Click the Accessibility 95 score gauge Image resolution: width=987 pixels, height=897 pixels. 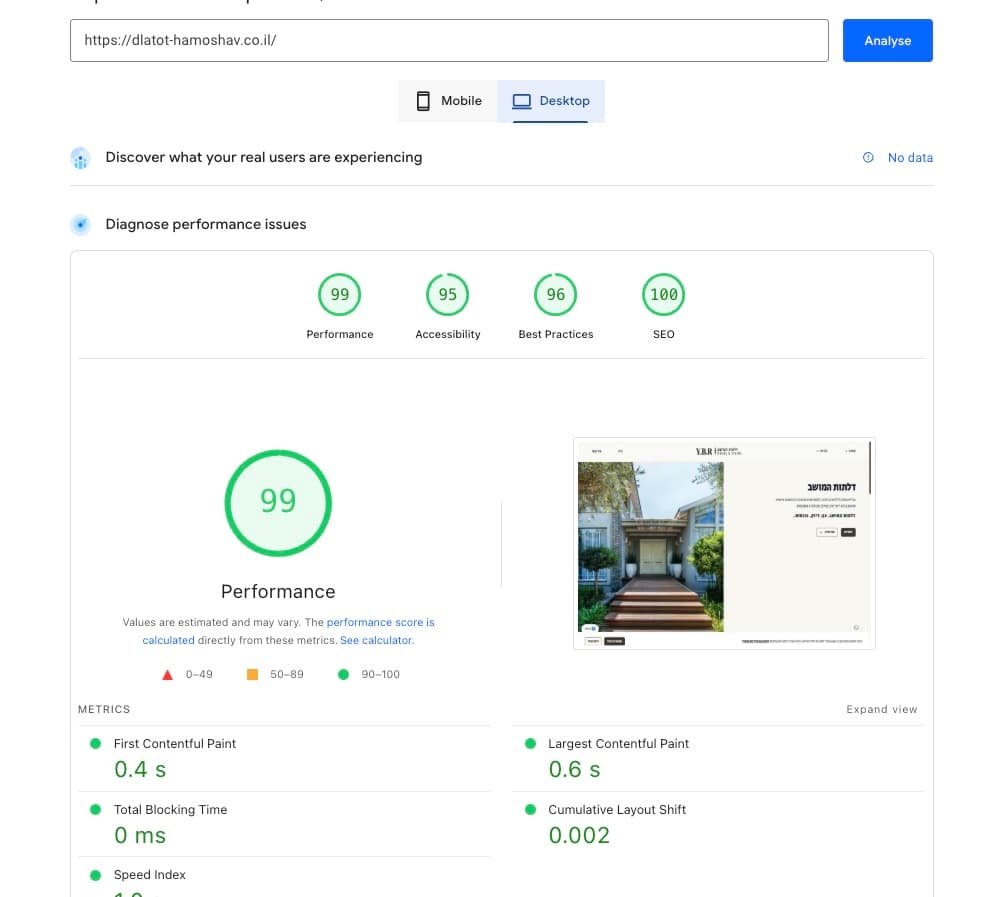point(447,294)
